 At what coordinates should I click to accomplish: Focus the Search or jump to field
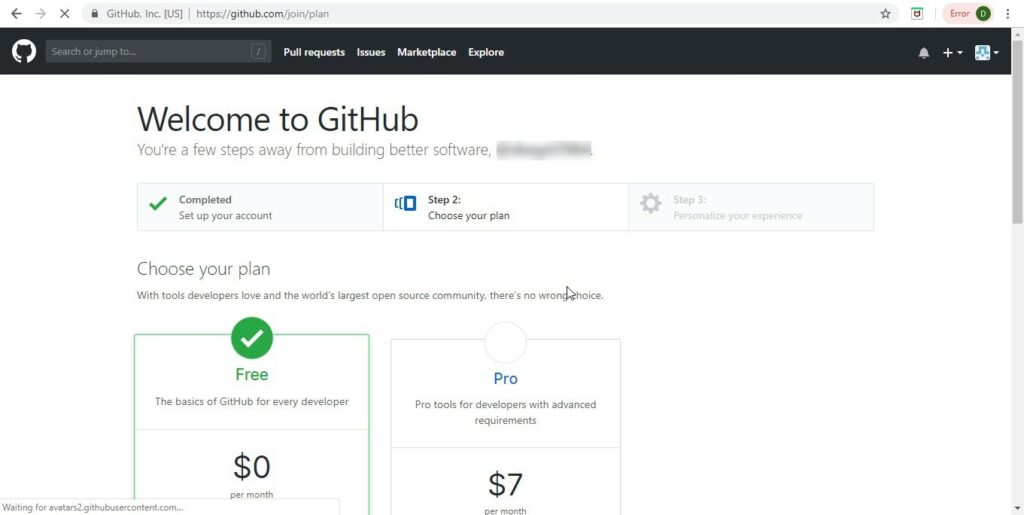[x=158, y=52]
